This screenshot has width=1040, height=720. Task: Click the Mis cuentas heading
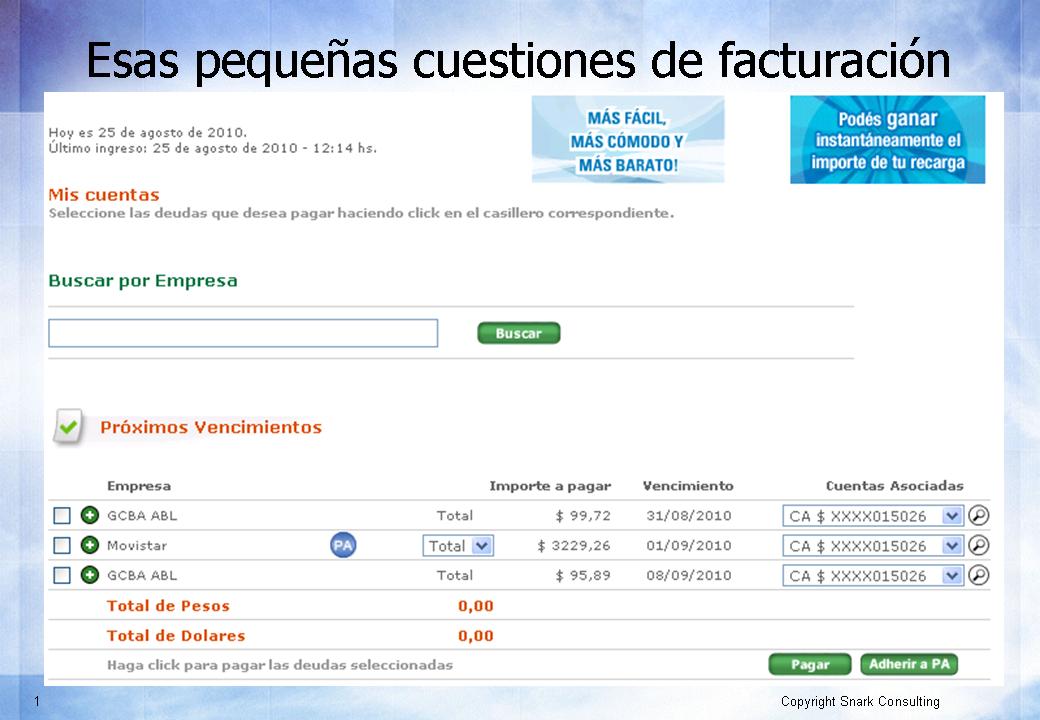104,195
